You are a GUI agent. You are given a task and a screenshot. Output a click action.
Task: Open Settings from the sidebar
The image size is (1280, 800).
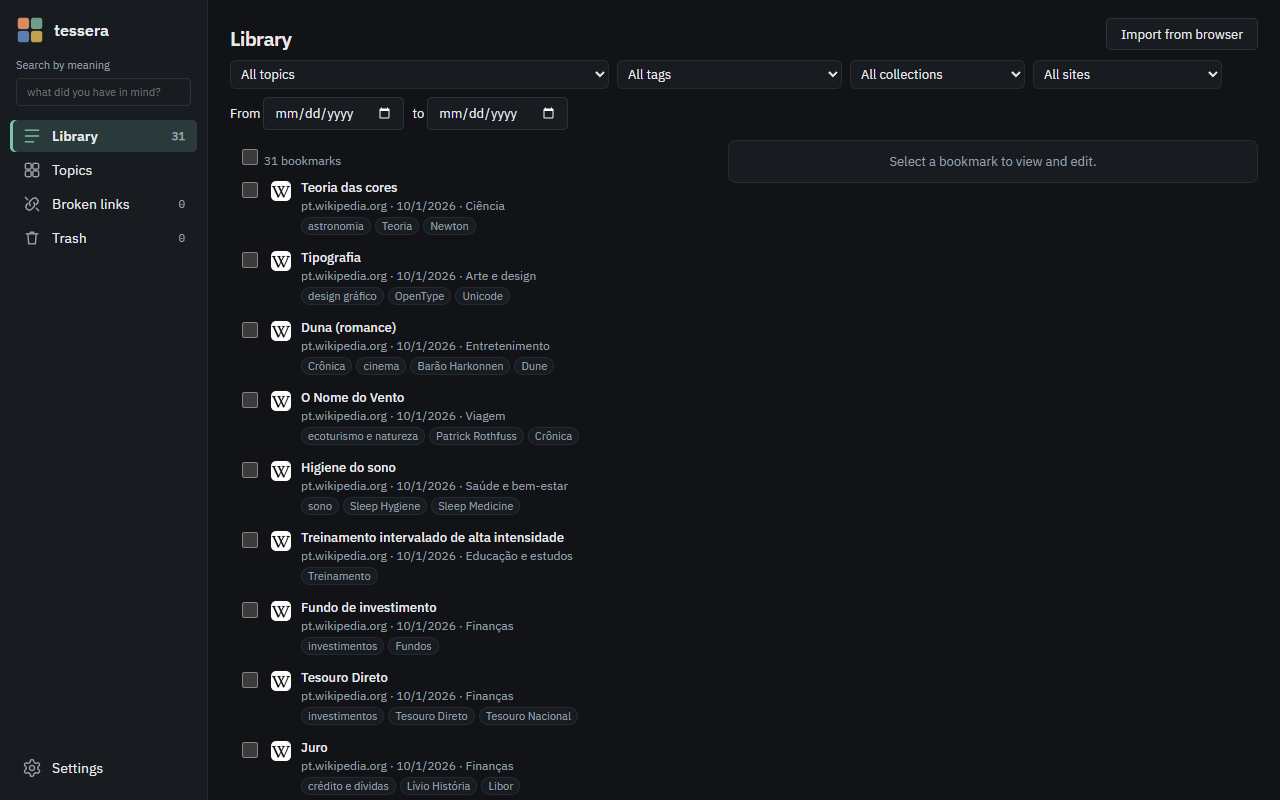[104, 768]
